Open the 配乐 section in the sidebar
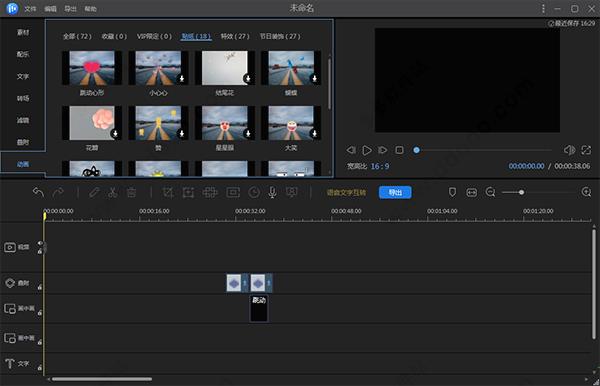 (23, 54)
